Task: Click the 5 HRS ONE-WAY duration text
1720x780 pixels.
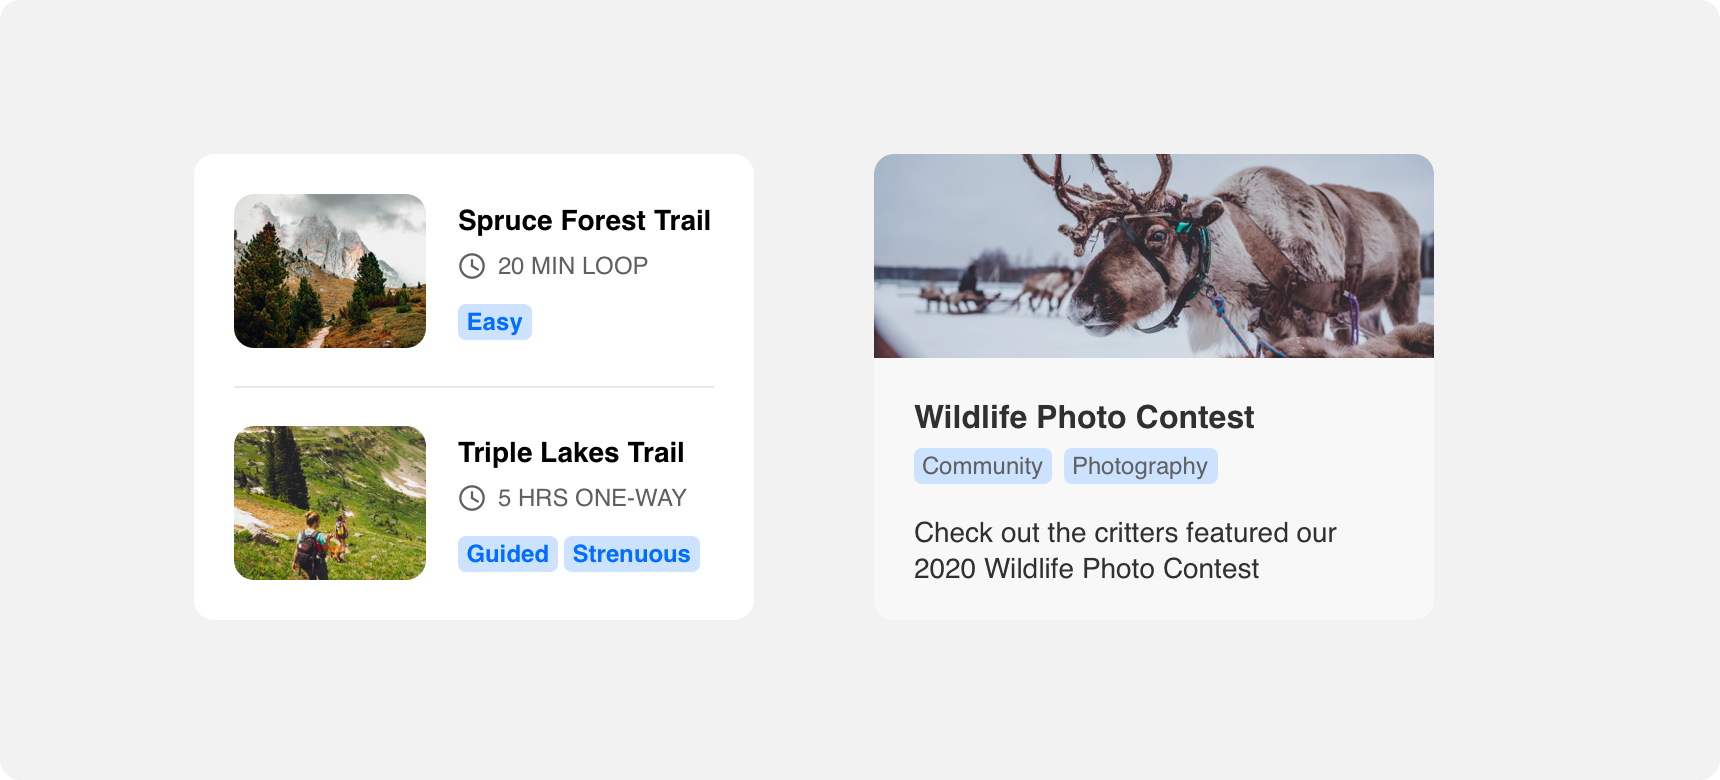Action: (592, 498)
